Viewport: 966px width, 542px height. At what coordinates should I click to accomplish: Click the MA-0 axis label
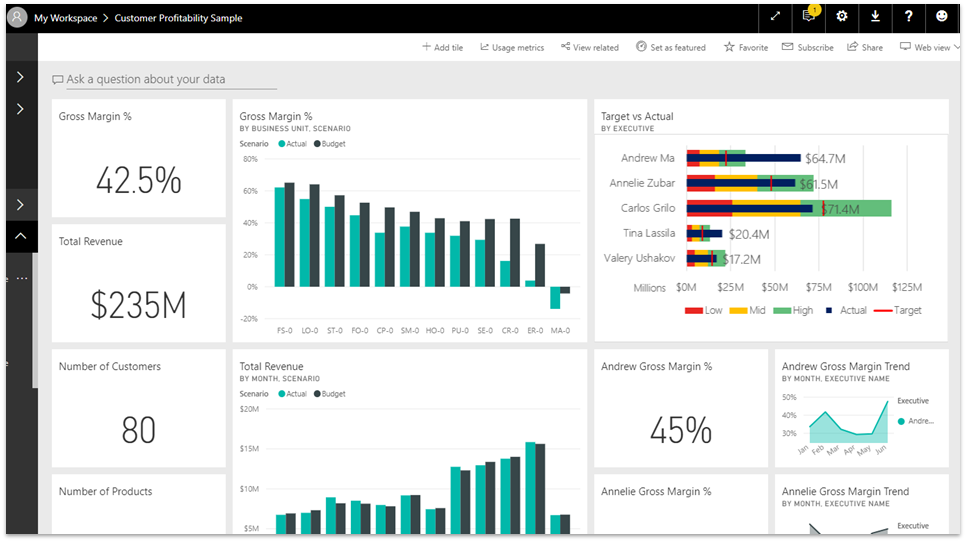coord(560,331)
